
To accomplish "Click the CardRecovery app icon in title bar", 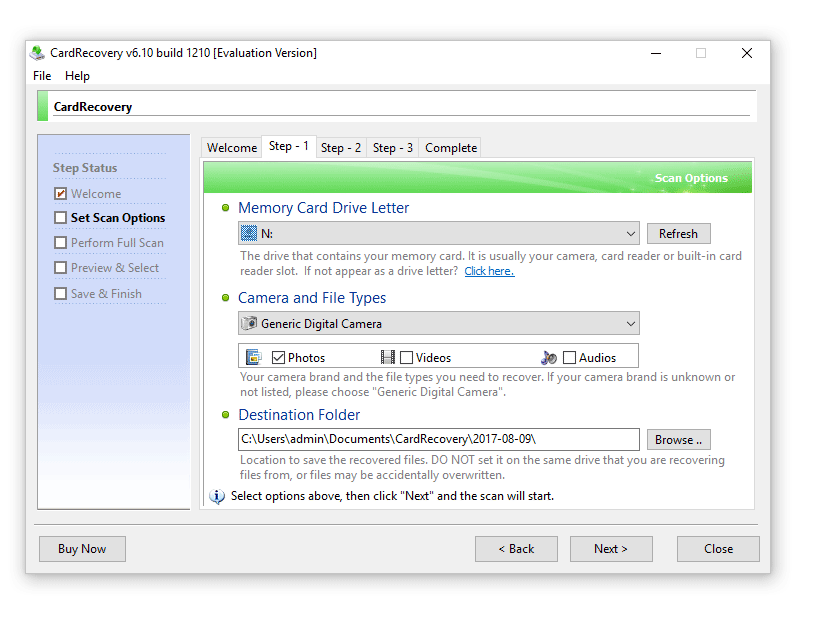I will coord(37,53).
